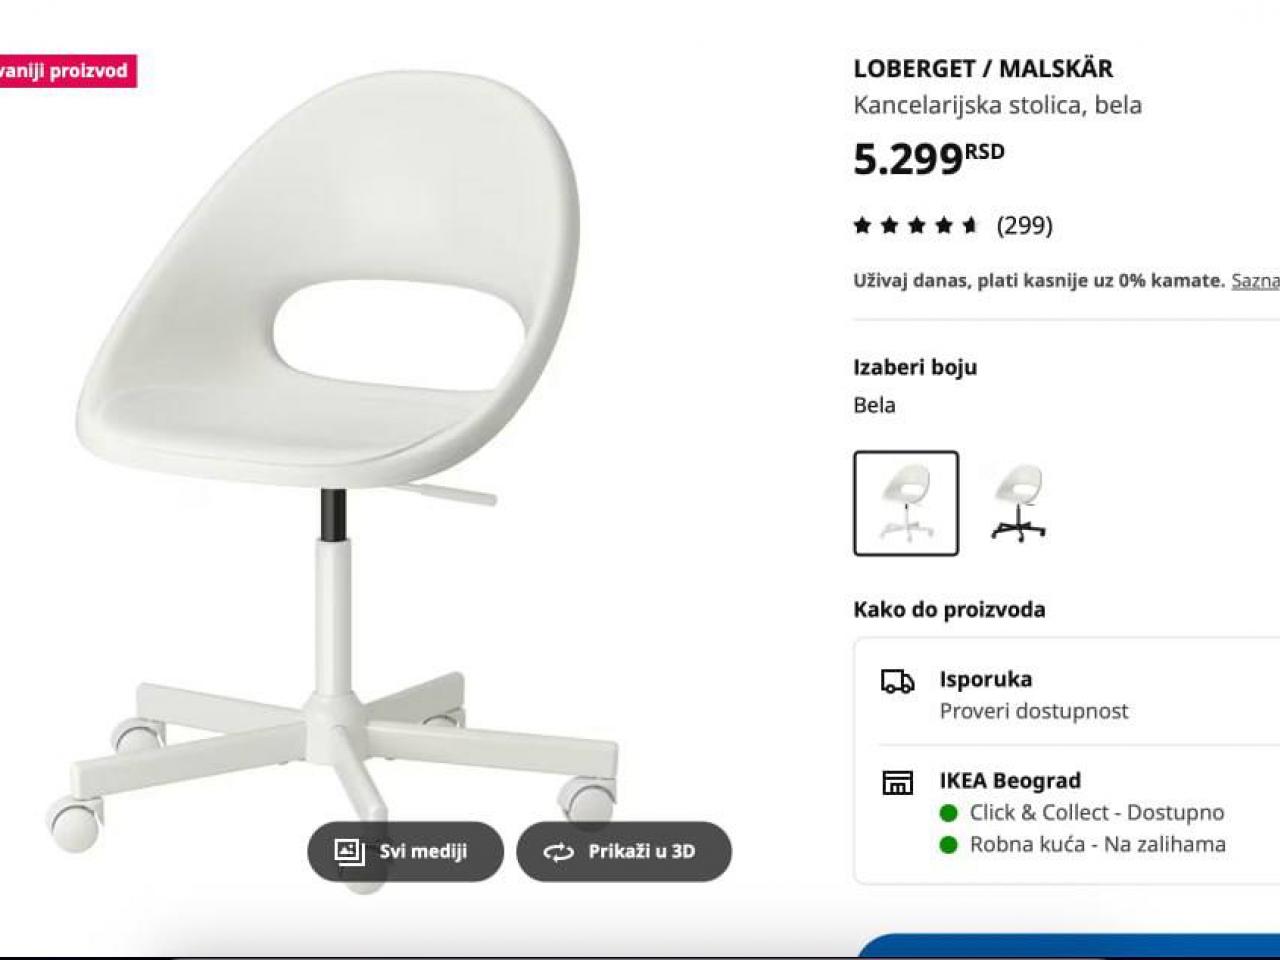Open IKEA Beograd store details
Viewport: 1280px width, 960px height.
tap(1010, 780)
